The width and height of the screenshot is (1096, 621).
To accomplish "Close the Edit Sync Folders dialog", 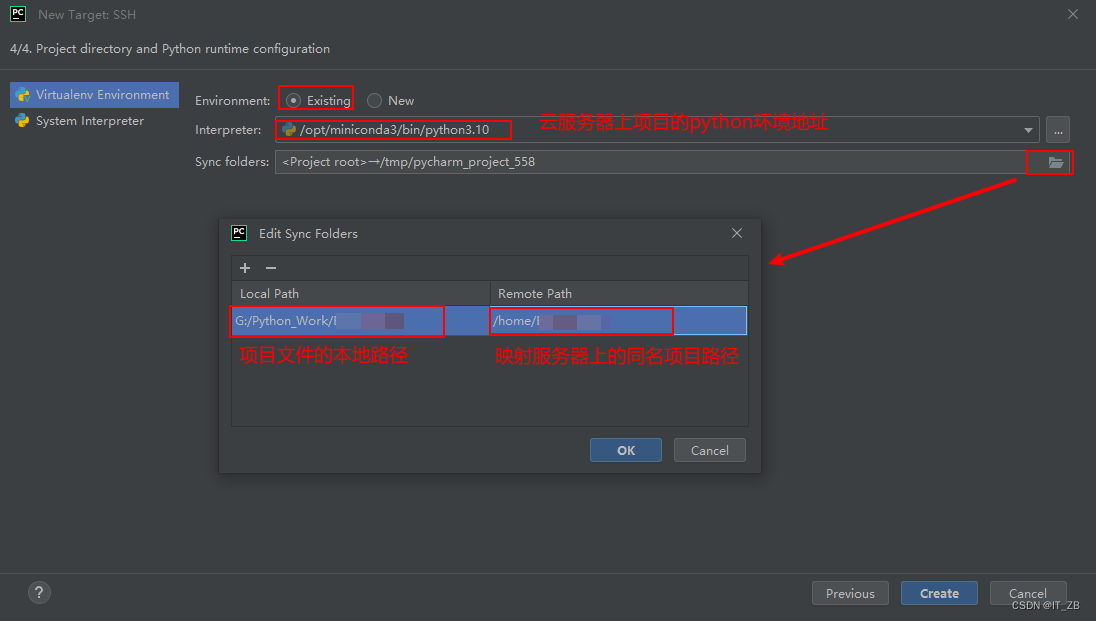I will point(737,233).
